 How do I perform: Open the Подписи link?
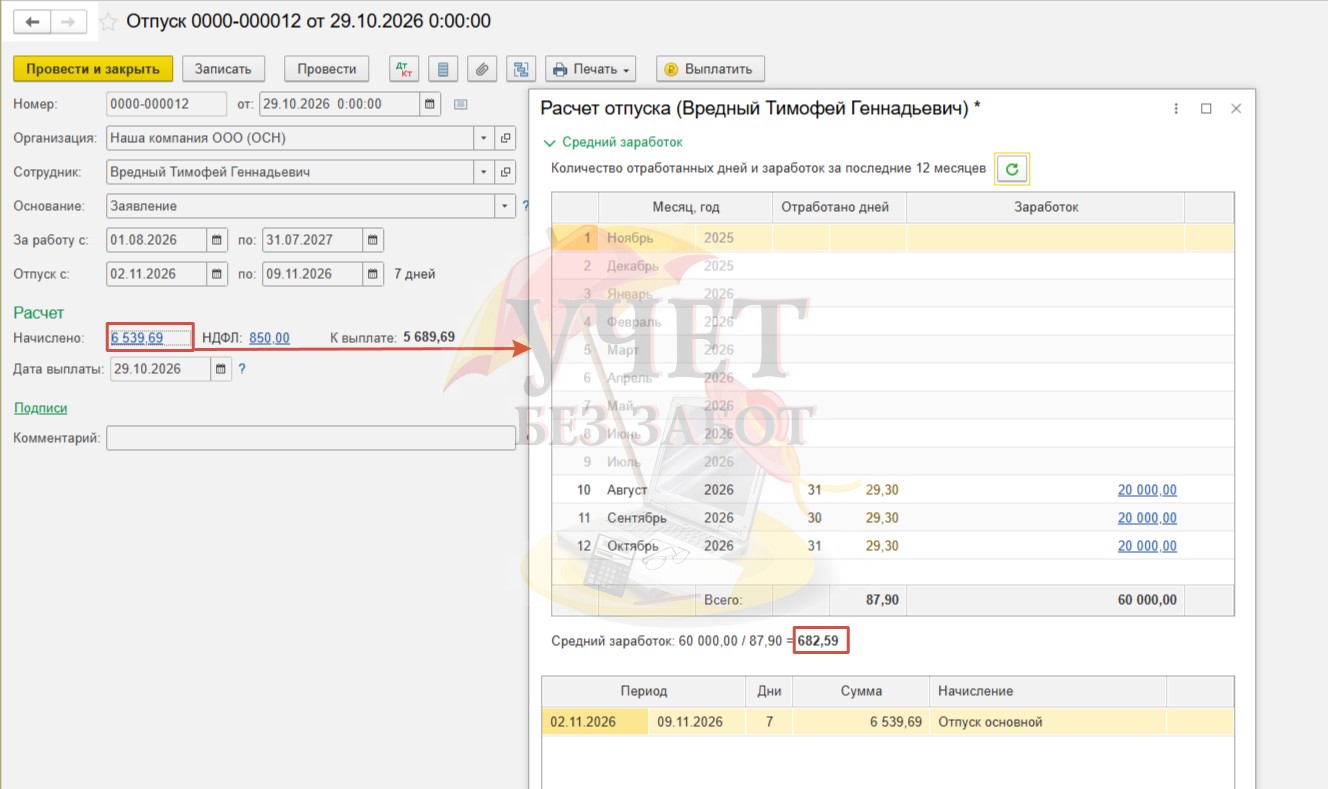41,408
